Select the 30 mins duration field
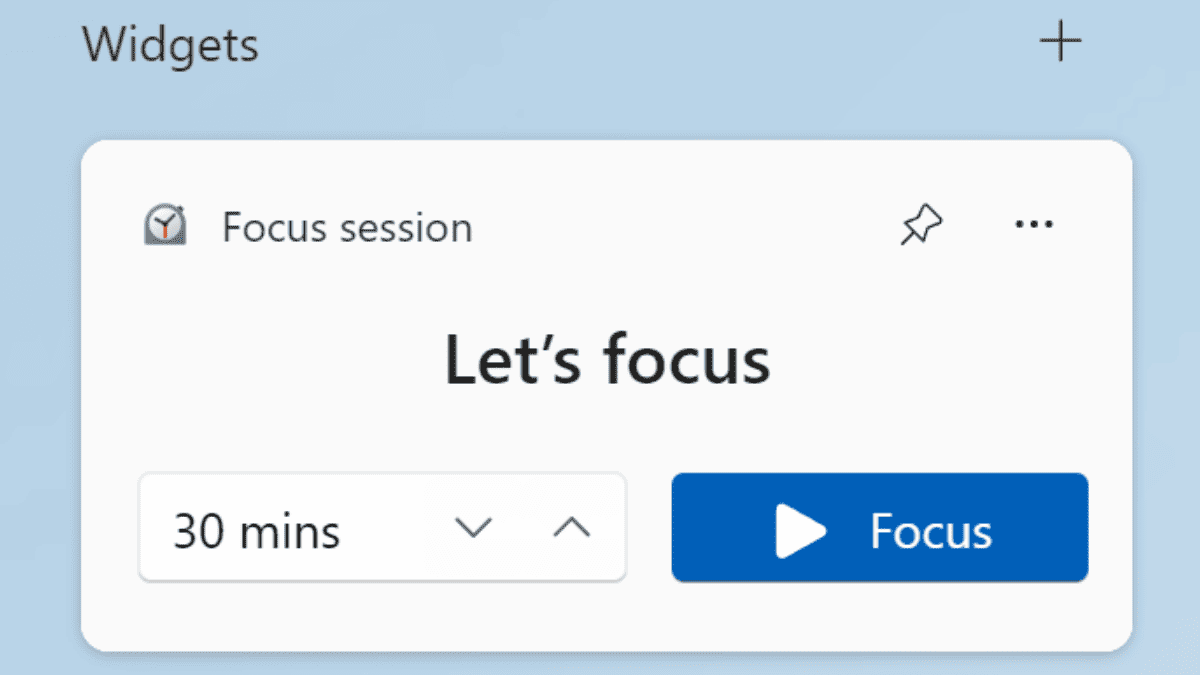This screenshot has height=675, width=1200. click(x=382, y=527)
